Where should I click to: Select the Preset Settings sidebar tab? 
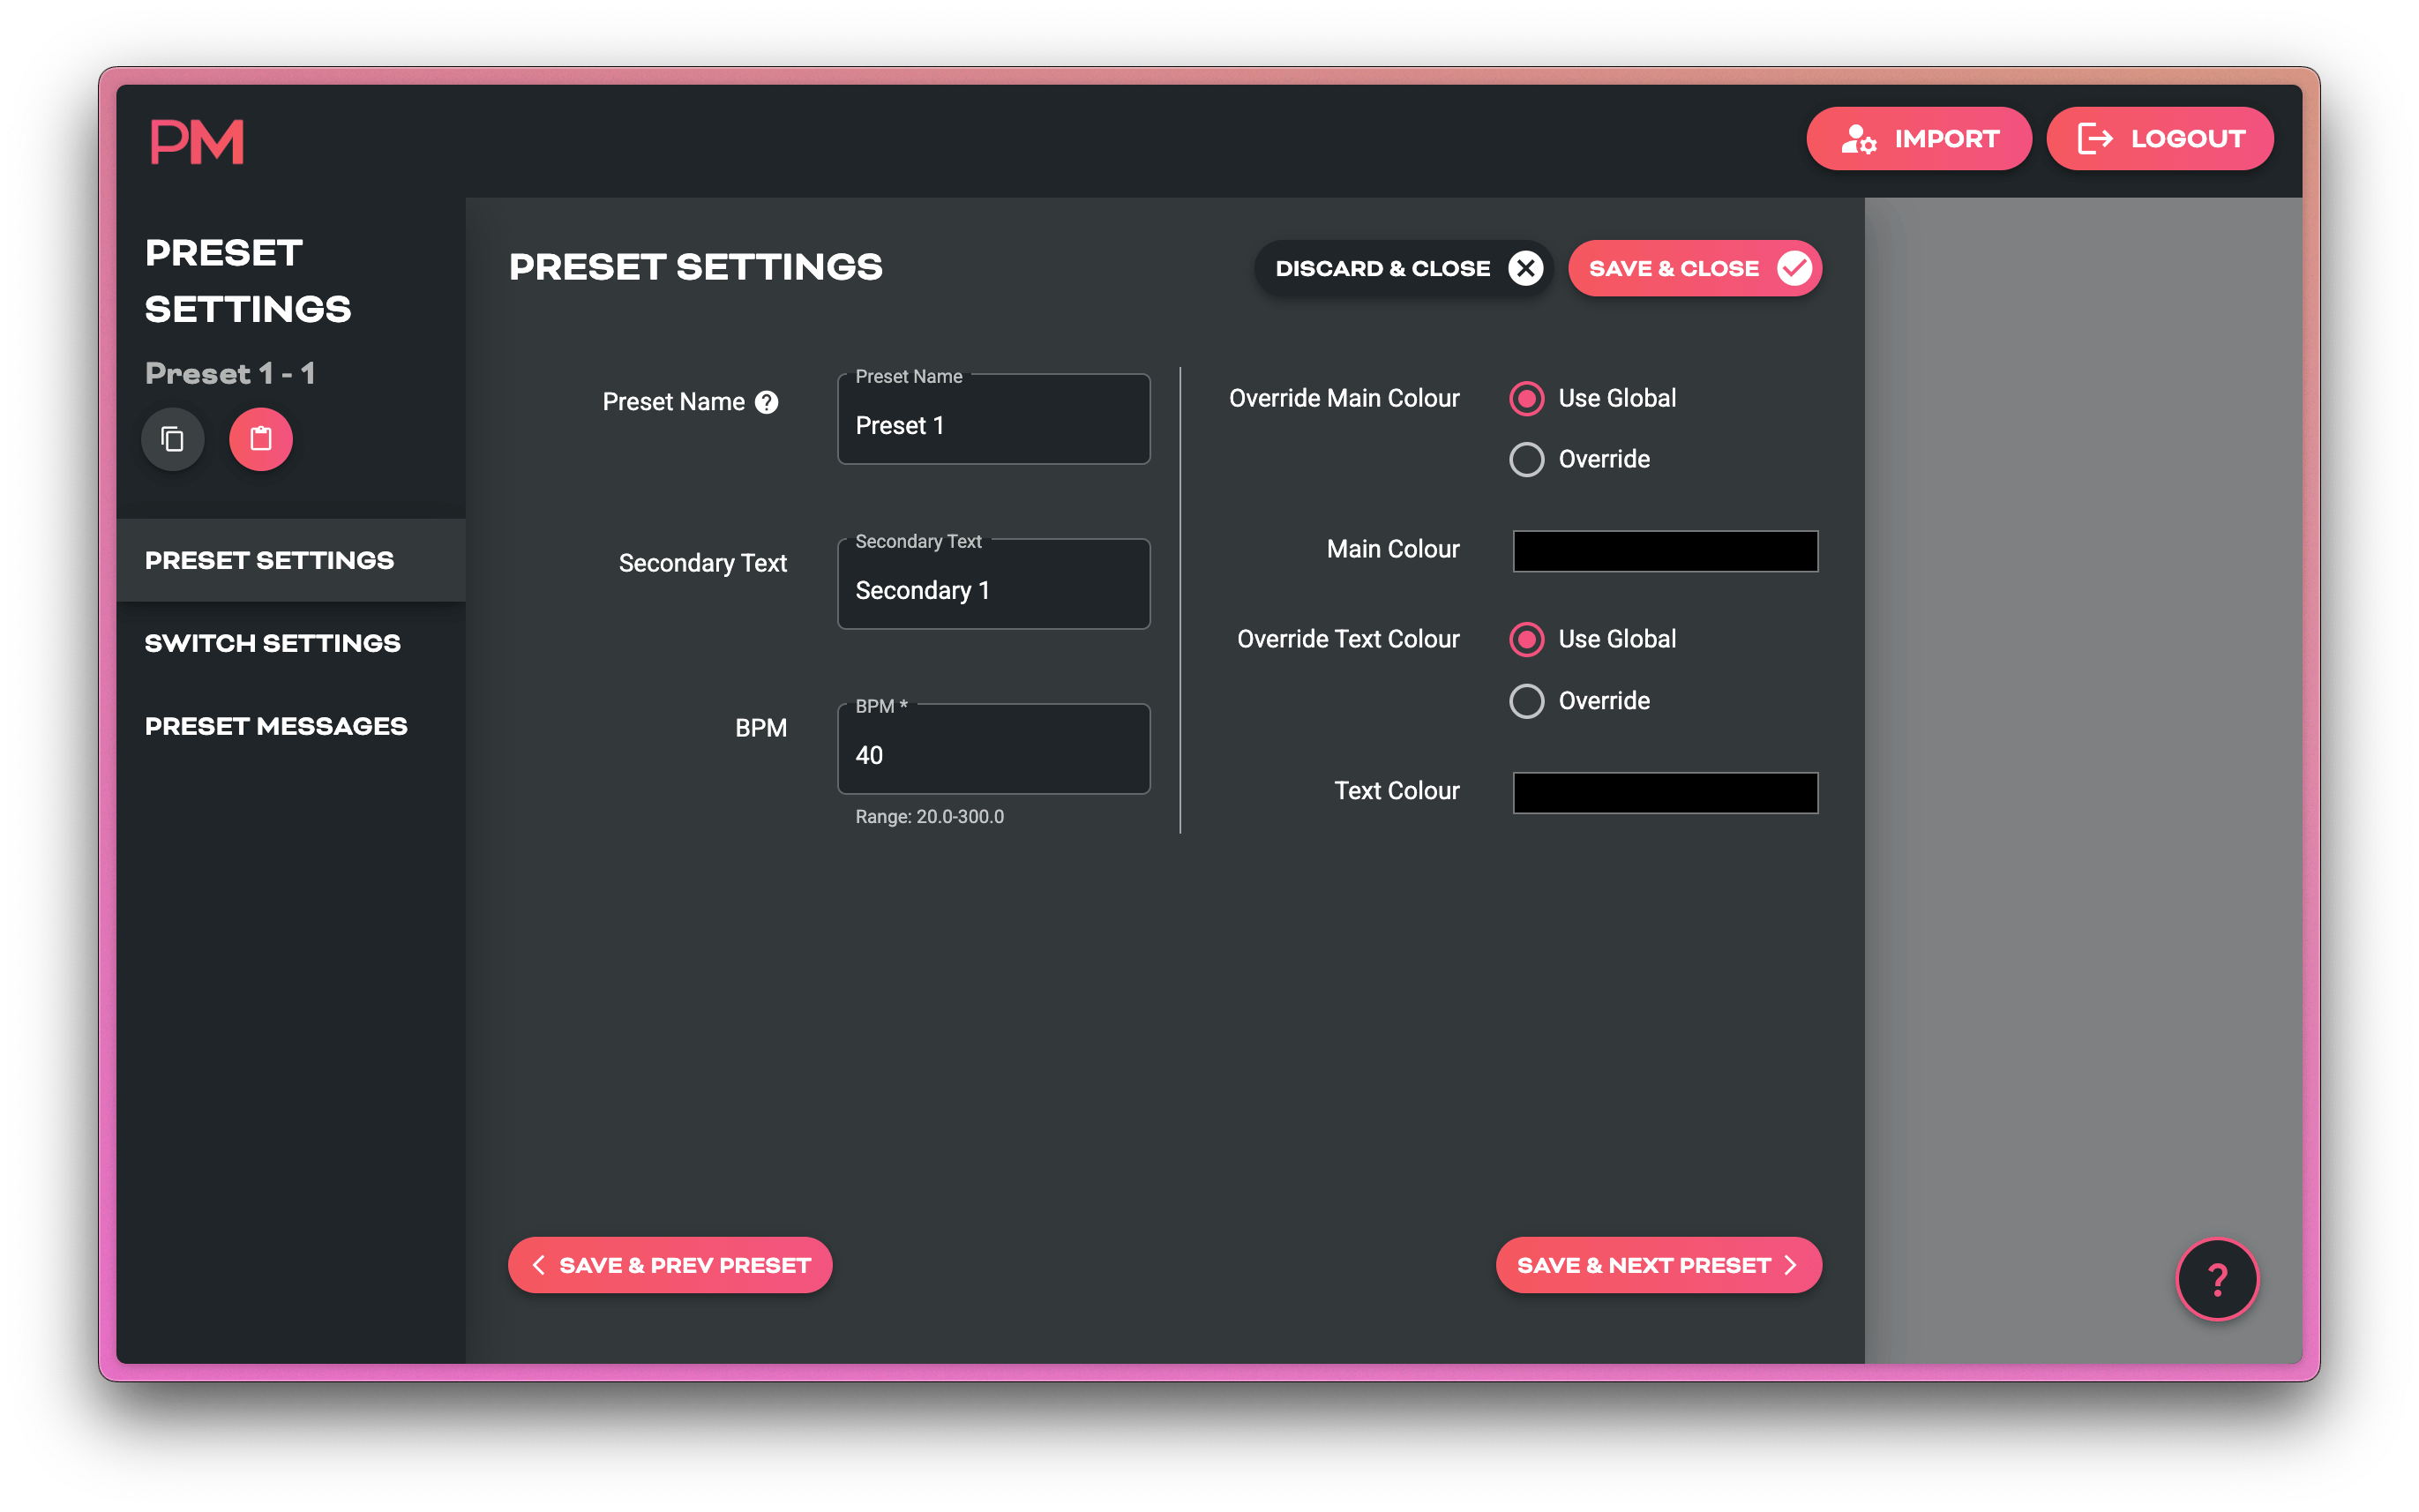269,560
